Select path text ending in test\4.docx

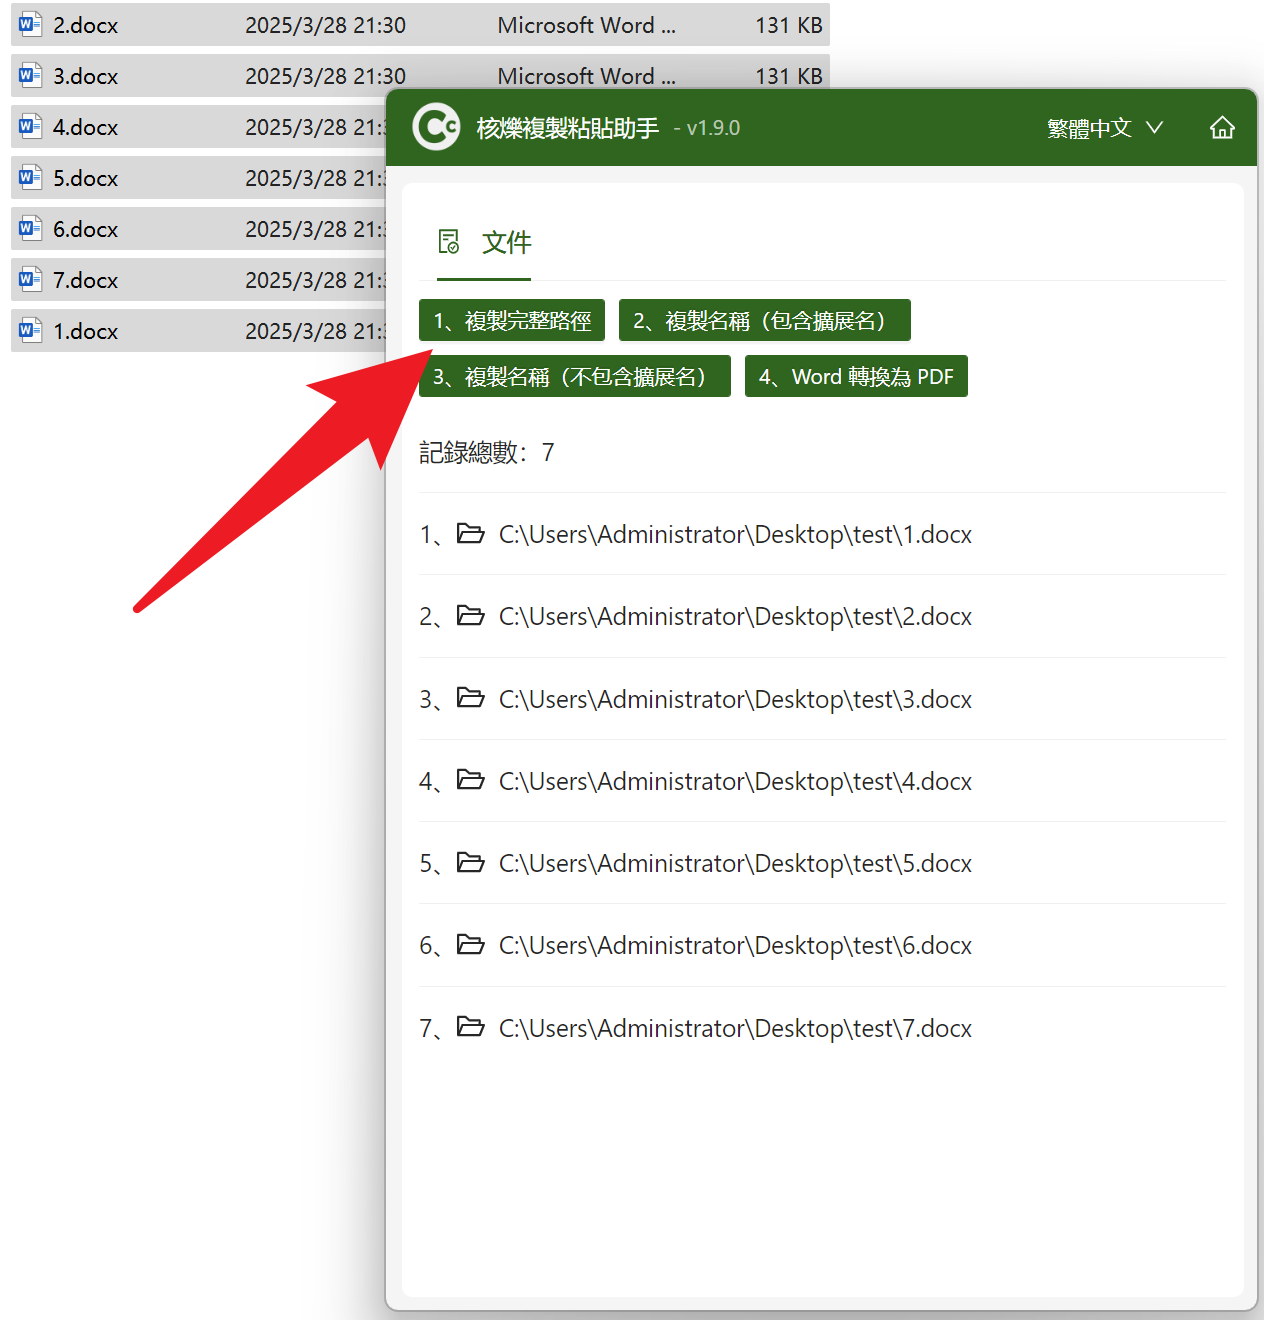click(735, 782)
